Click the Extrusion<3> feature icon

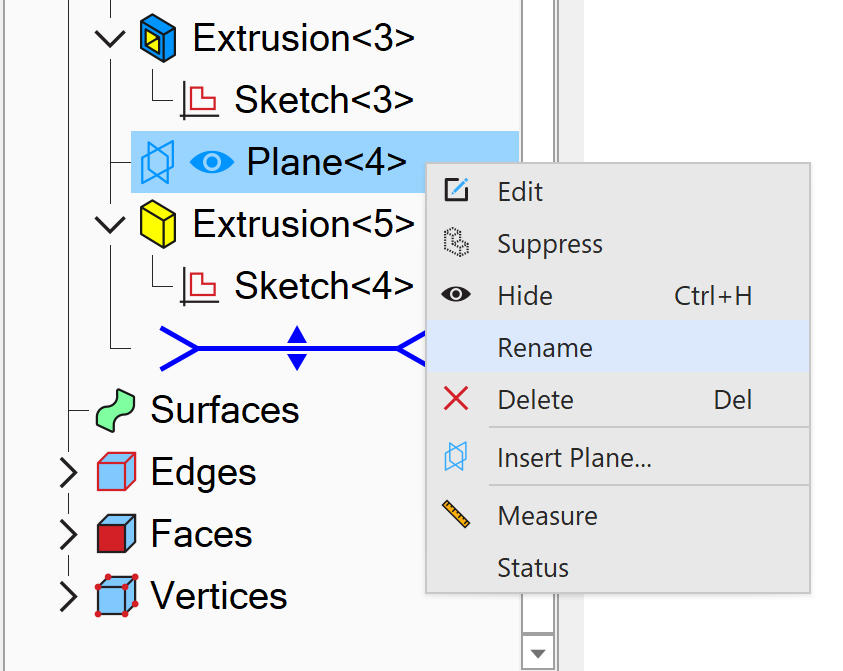pyautogui.click(x=158, y=38)
